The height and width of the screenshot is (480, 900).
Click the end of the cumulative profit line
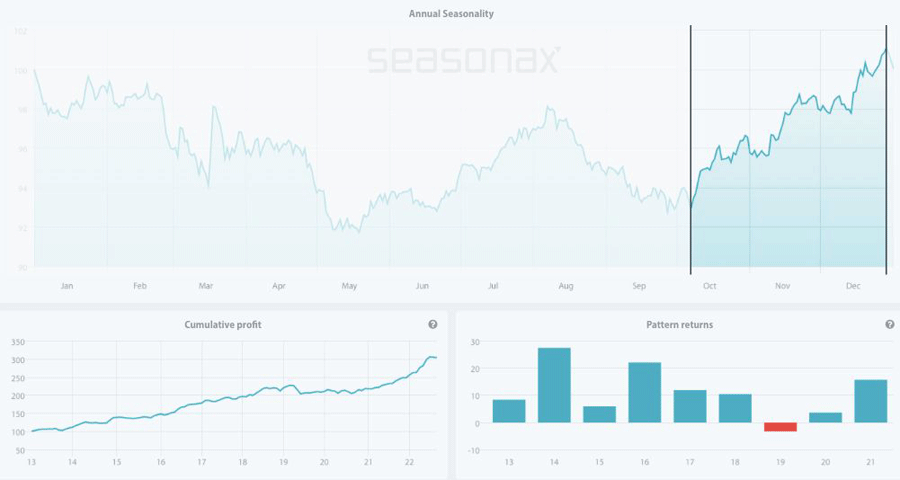coord(436,358)
